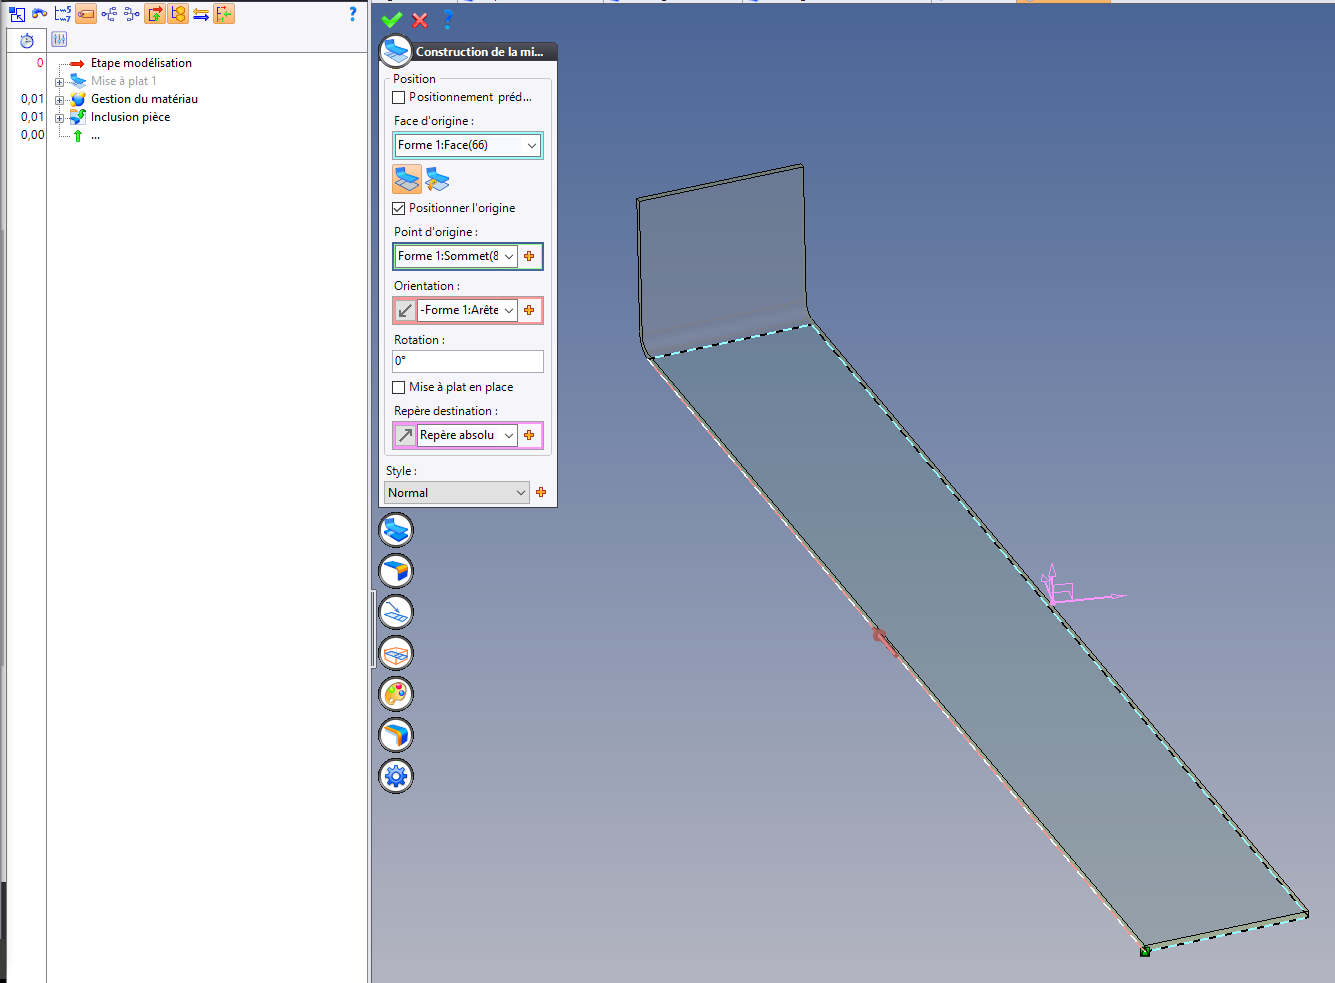Select the stacked-sheets flat pattern mode icon

[407, 179]
